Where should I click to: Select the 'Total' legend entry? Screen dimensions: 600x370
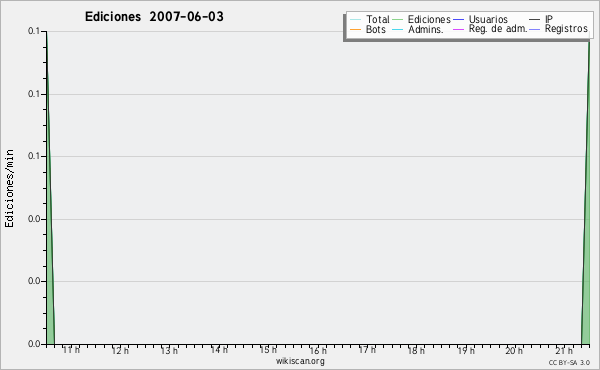(370, 19)
